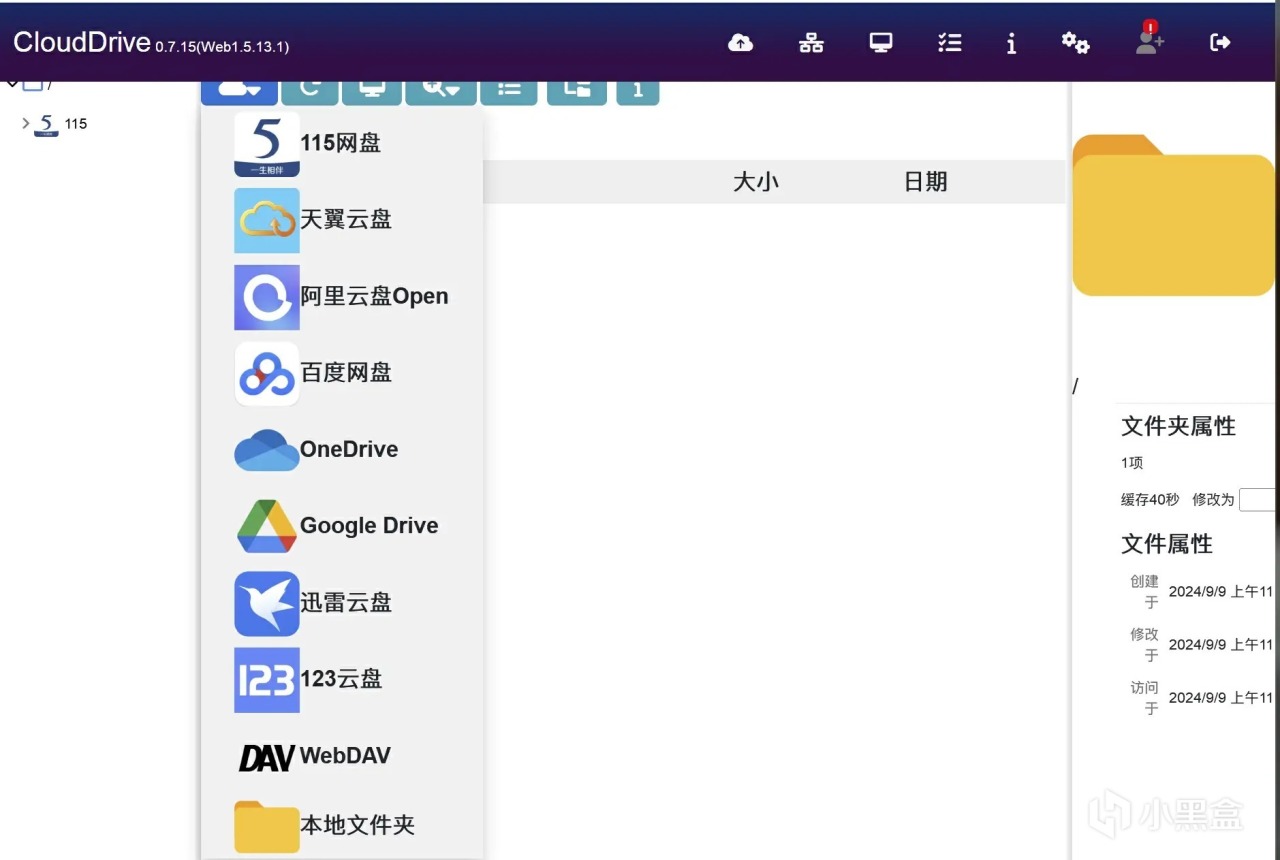Choose 百度网盘 from the cloud menu
Screen dimensions: 1280x860
coord(342,373)
